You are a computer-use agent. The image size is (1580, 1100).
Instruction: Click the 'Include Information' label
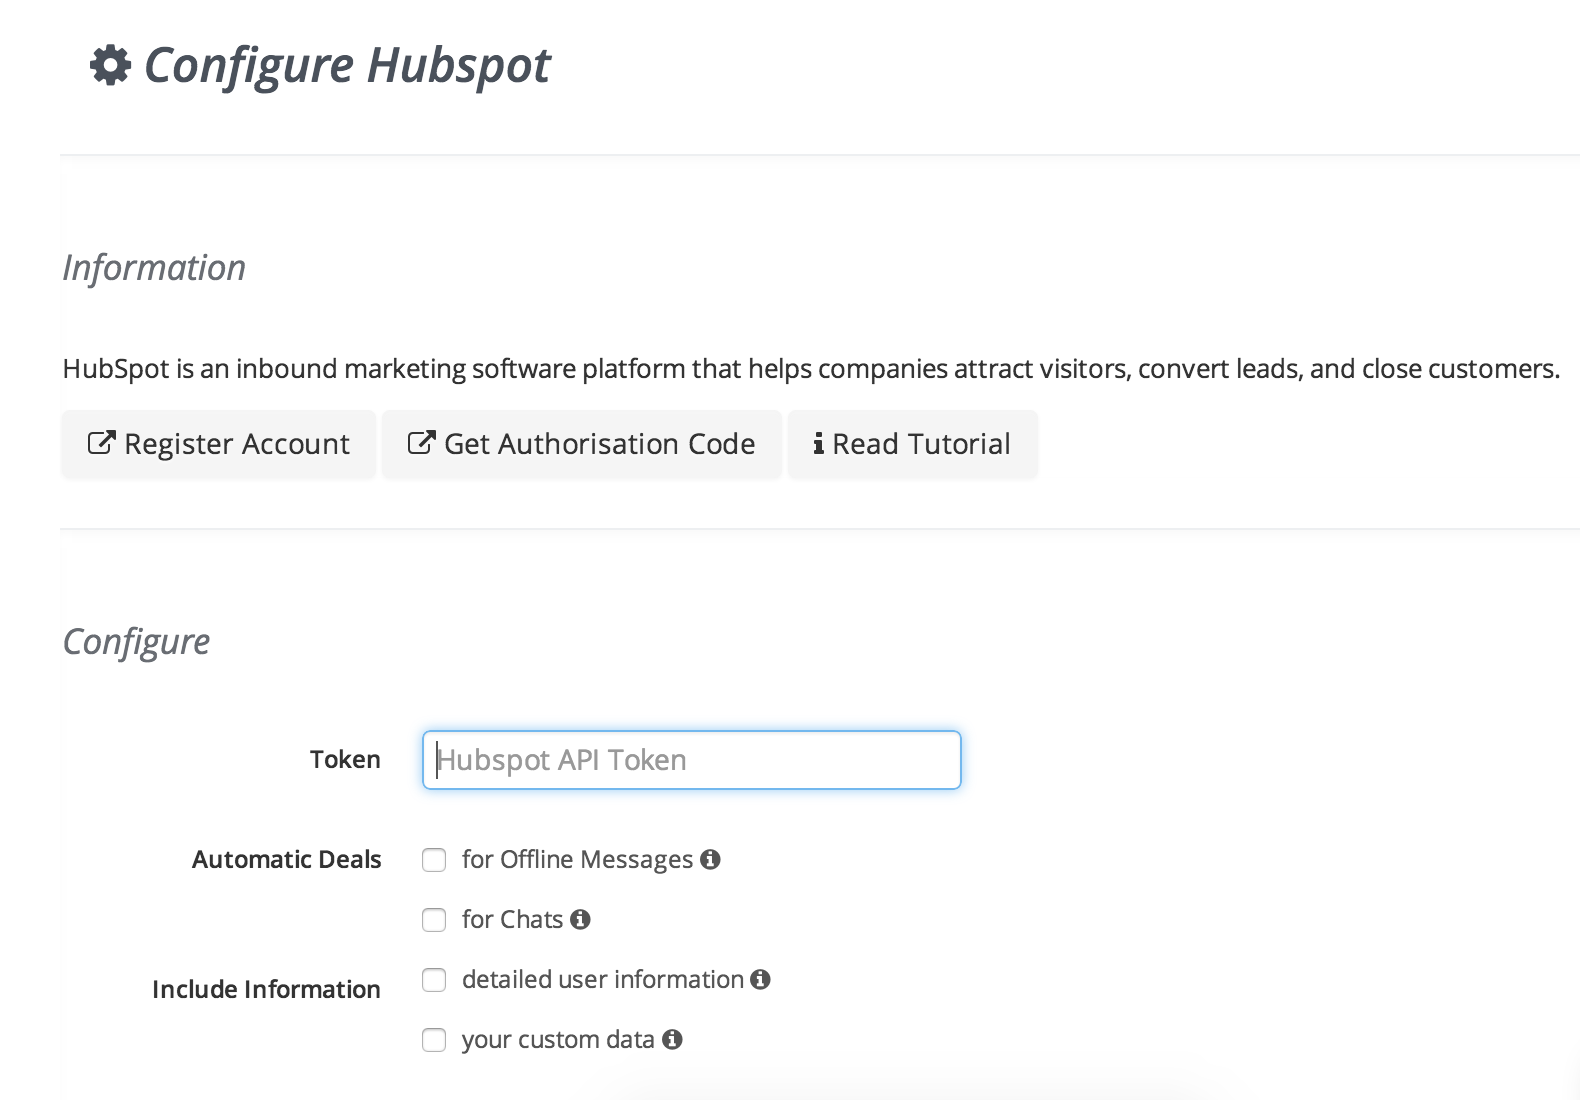click(x=266, y=989)
